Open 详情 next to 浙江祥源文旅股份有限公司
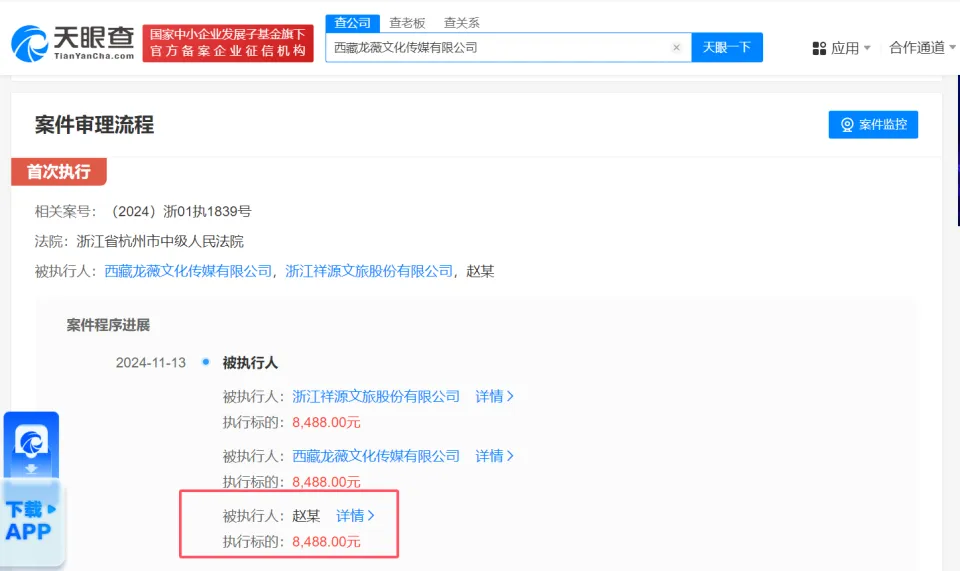The height and width of the screenshot is (571, 960). [x=494, y=396]
